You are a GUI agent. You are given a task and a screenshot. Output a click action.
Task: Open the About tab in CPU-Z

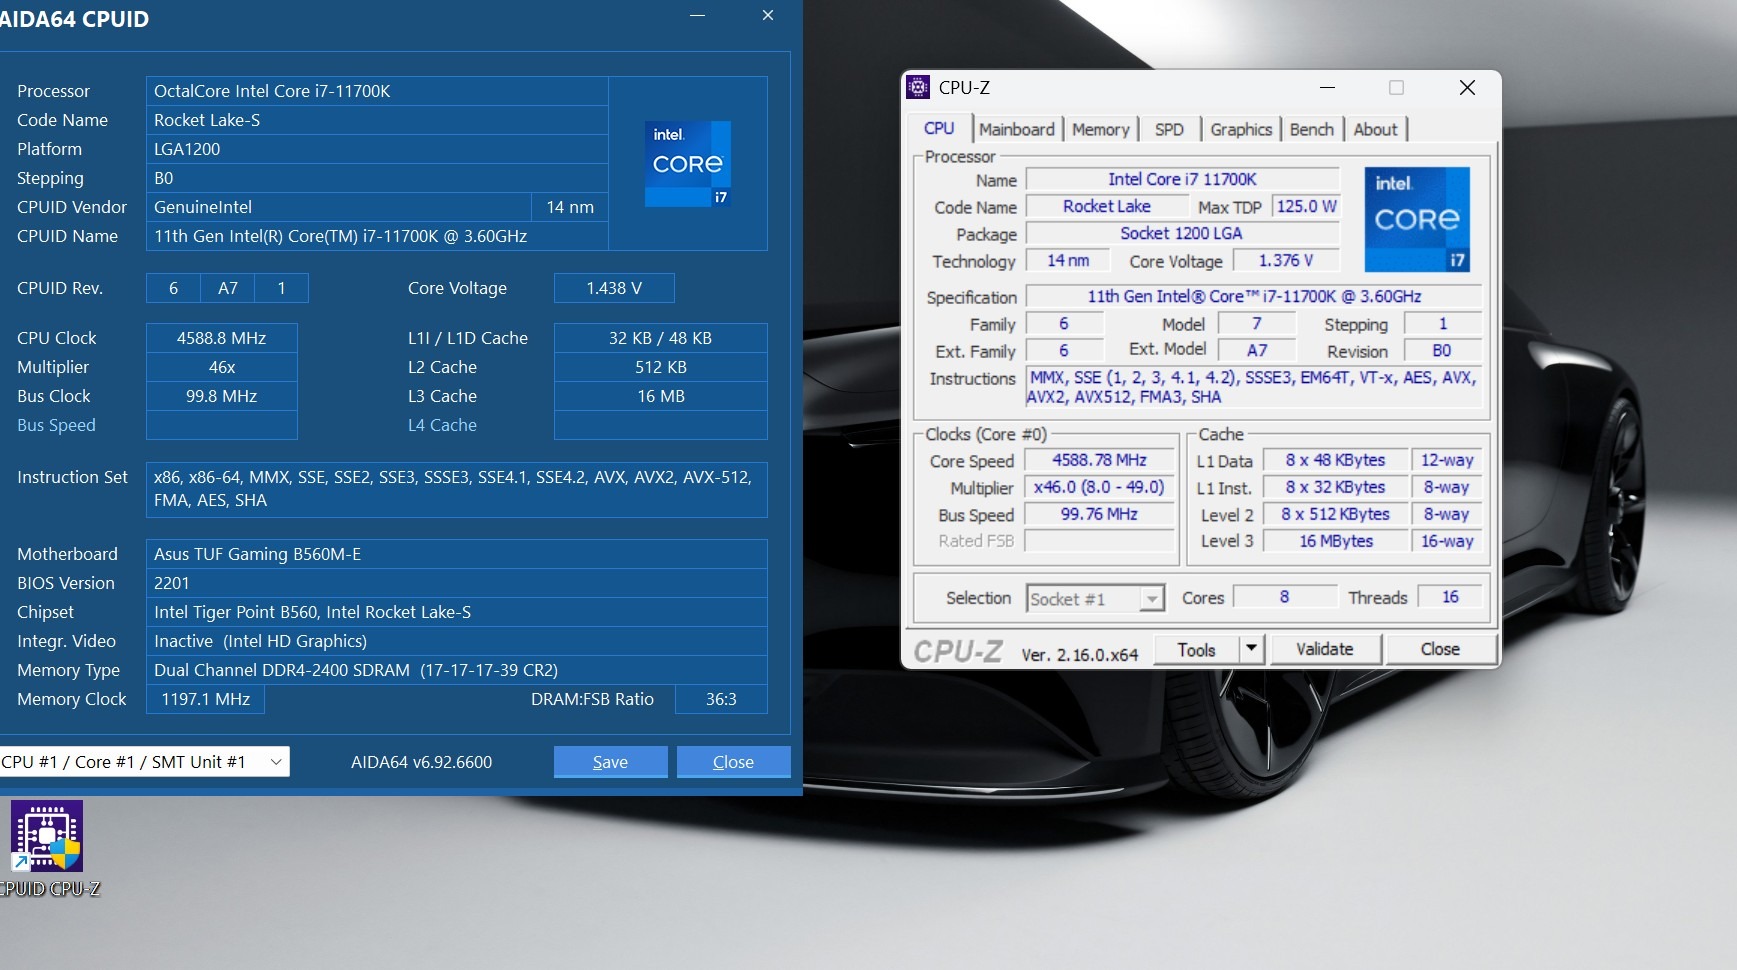pos(1375,129)
